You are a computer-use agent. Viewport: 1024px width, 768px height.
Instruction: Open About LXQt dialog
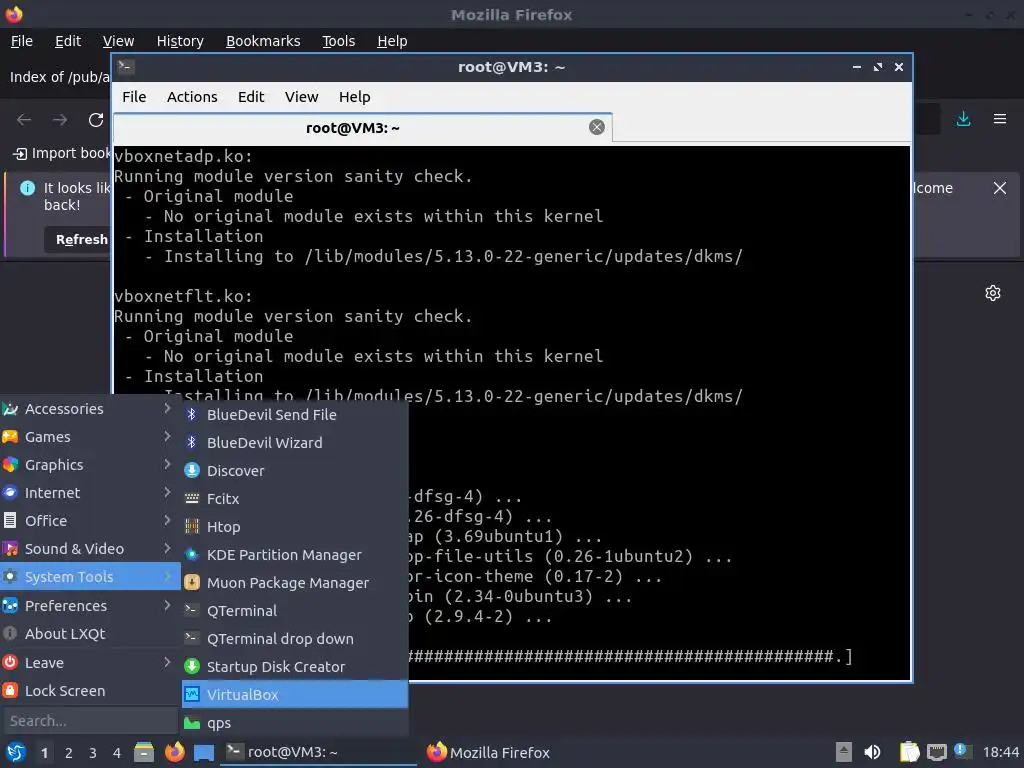90,633
